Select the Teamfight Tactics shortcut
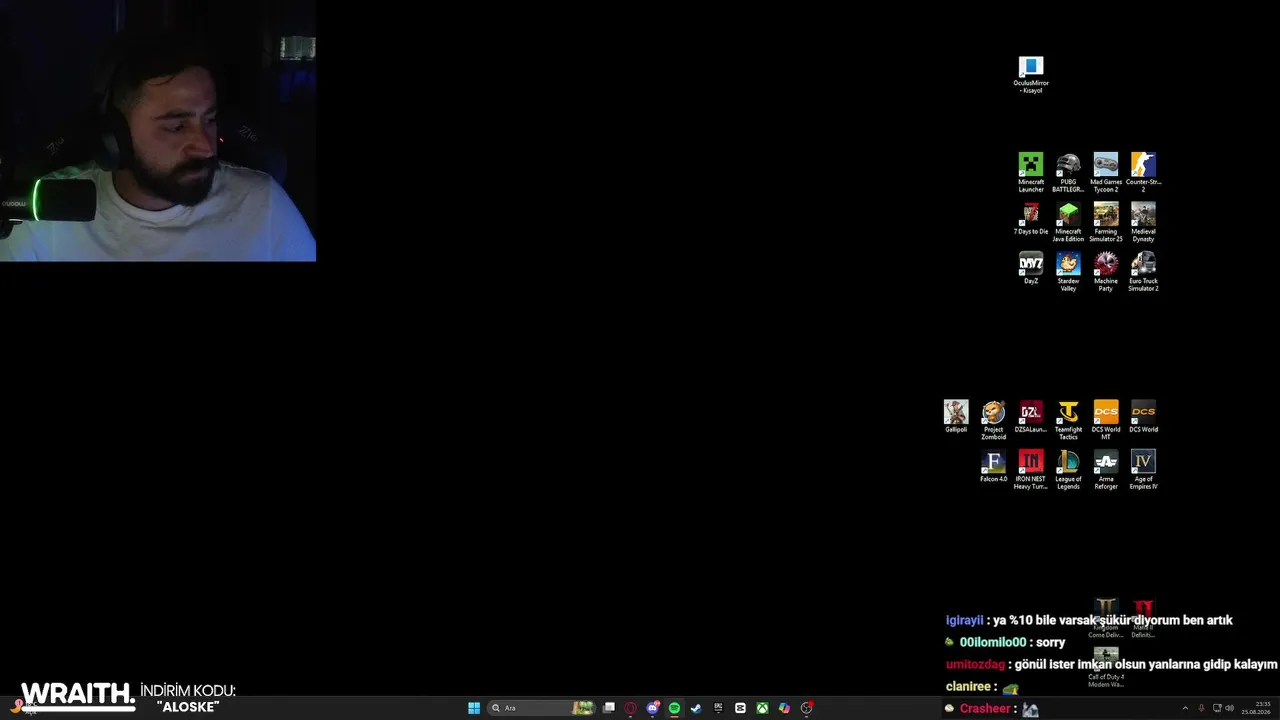1280x720 pixels. click(x=1068, y=420)
